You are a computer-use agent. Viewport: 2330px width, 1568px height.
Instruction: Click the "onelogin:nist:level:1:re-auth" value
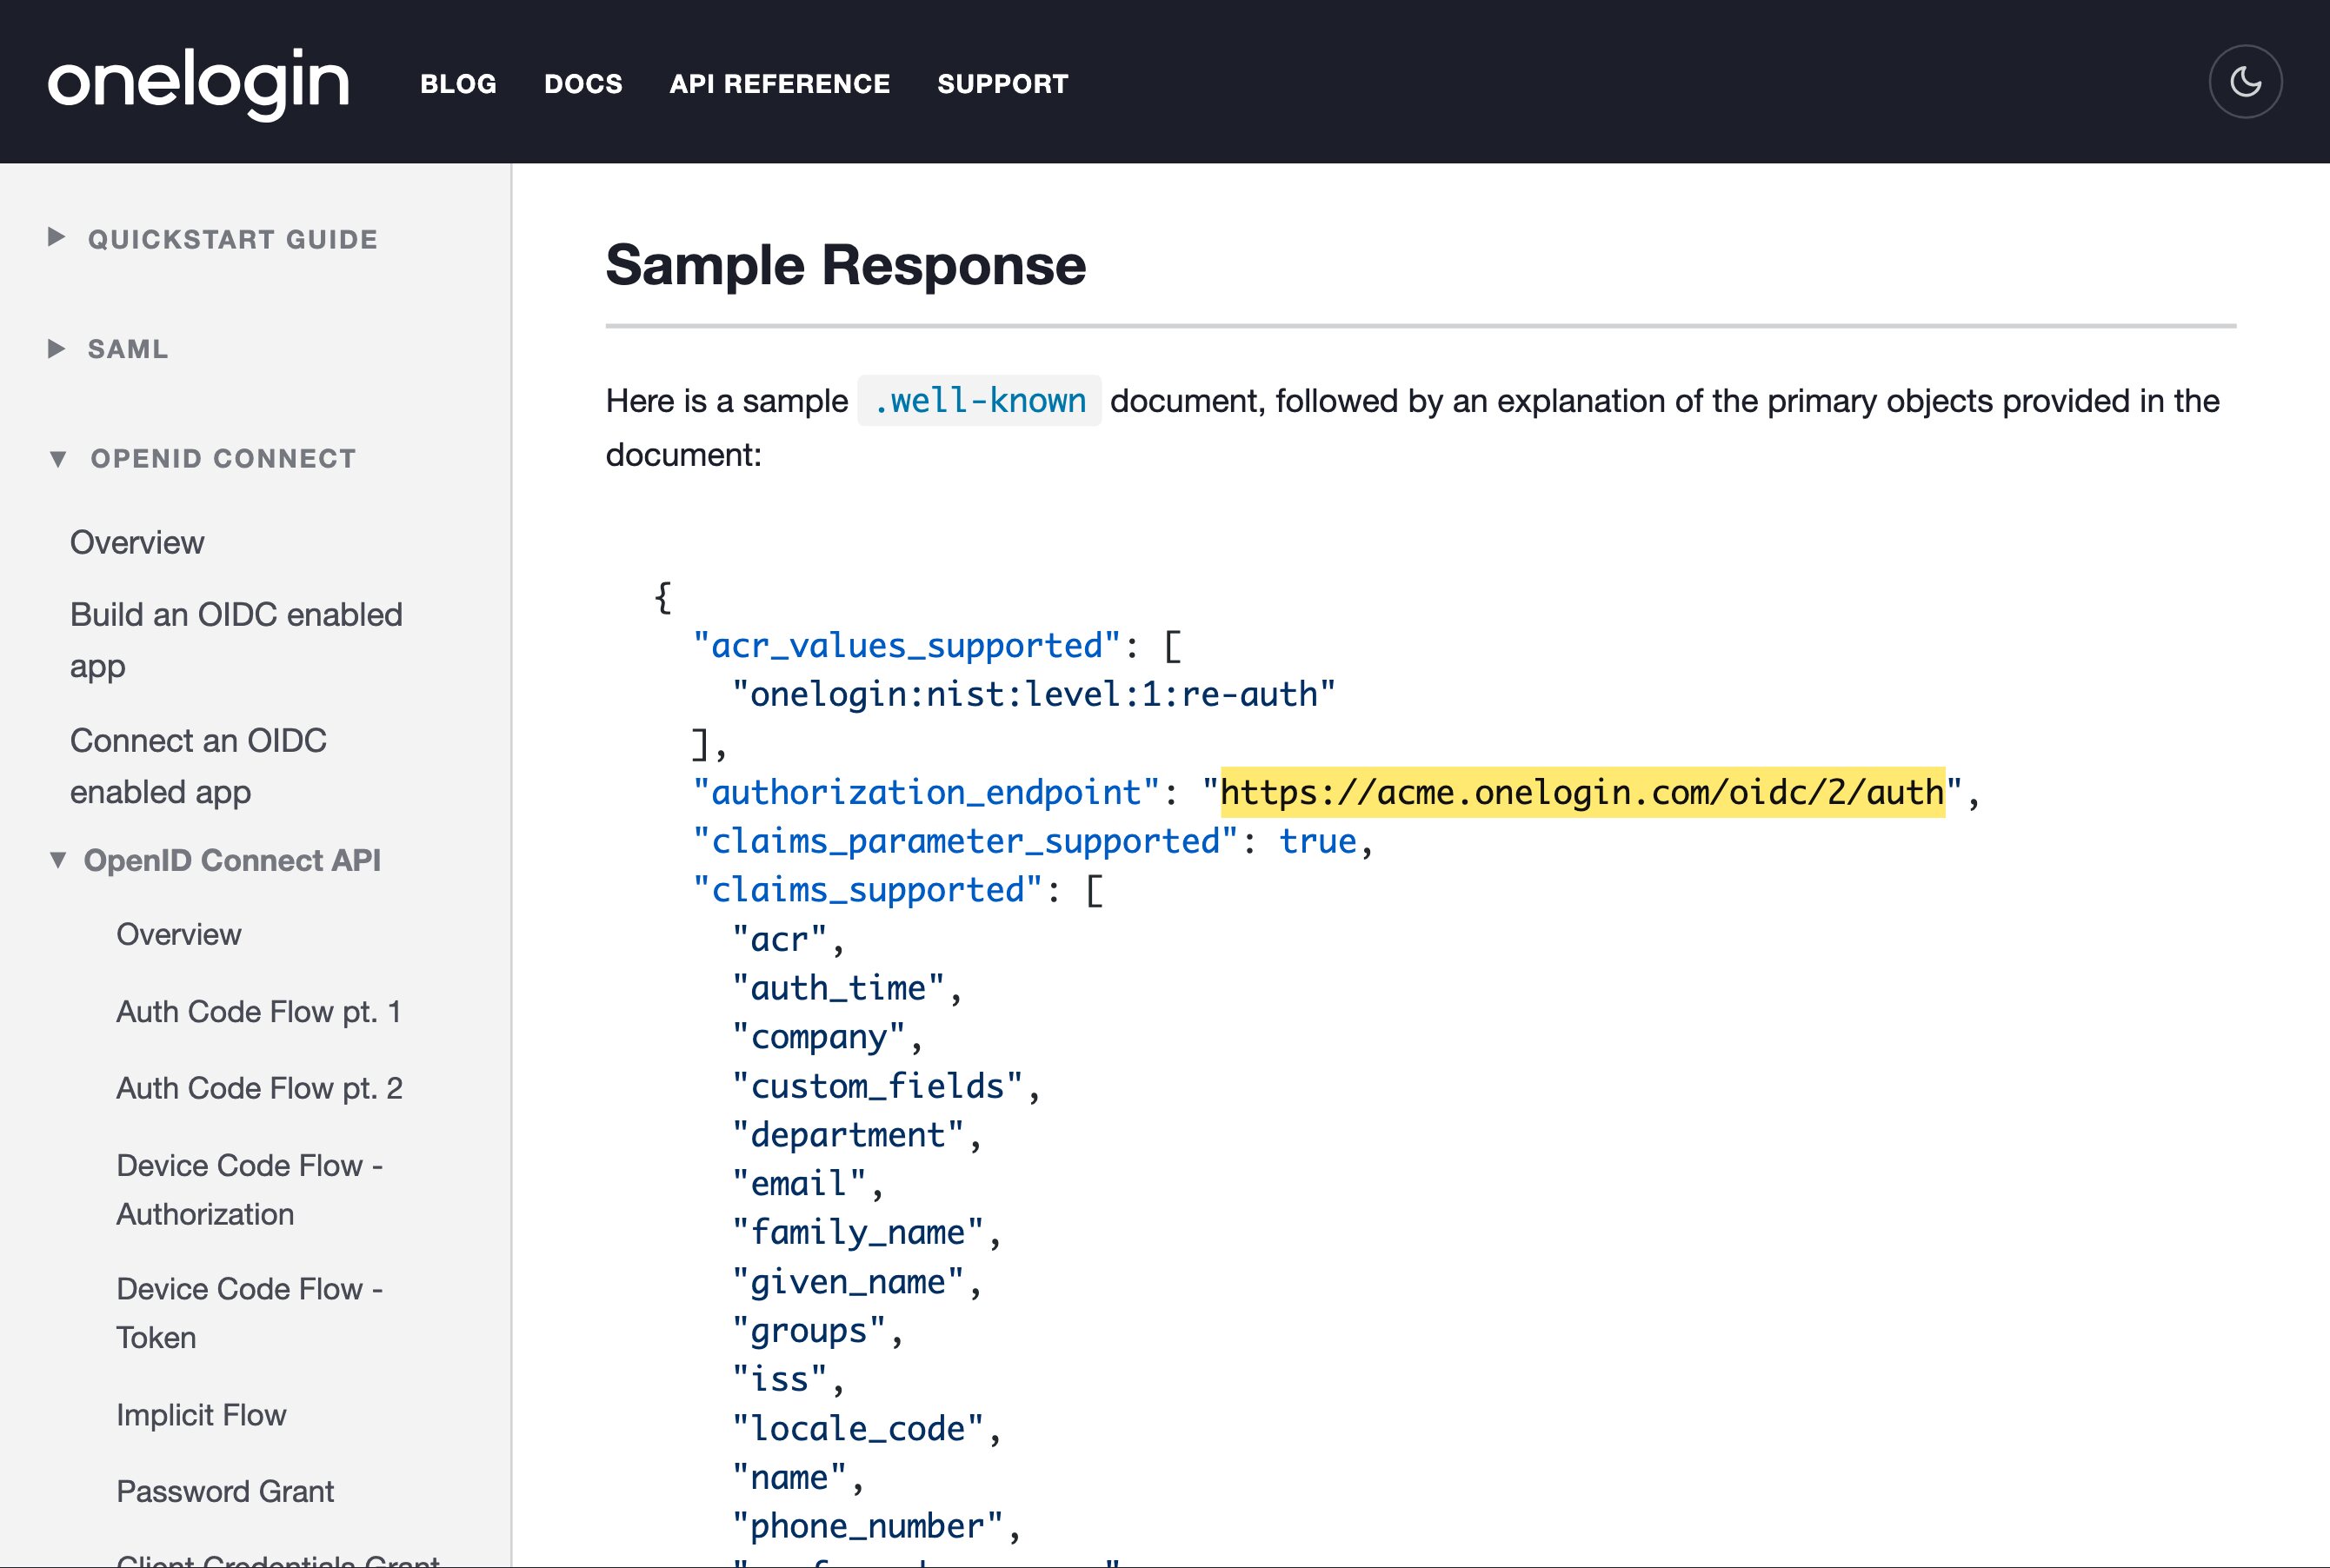click(x=1034, y=694)
